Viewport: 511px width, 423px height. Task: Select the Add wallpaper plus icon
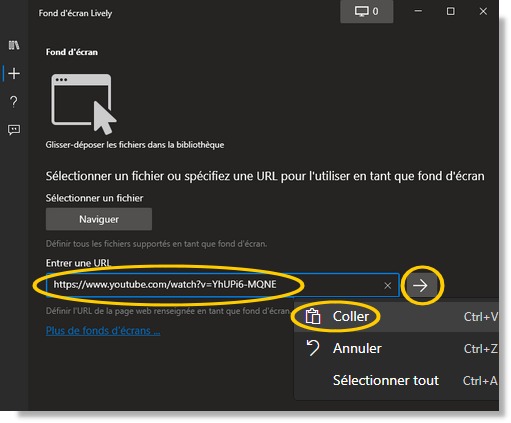pyautogui.click(x=14, y=73)
